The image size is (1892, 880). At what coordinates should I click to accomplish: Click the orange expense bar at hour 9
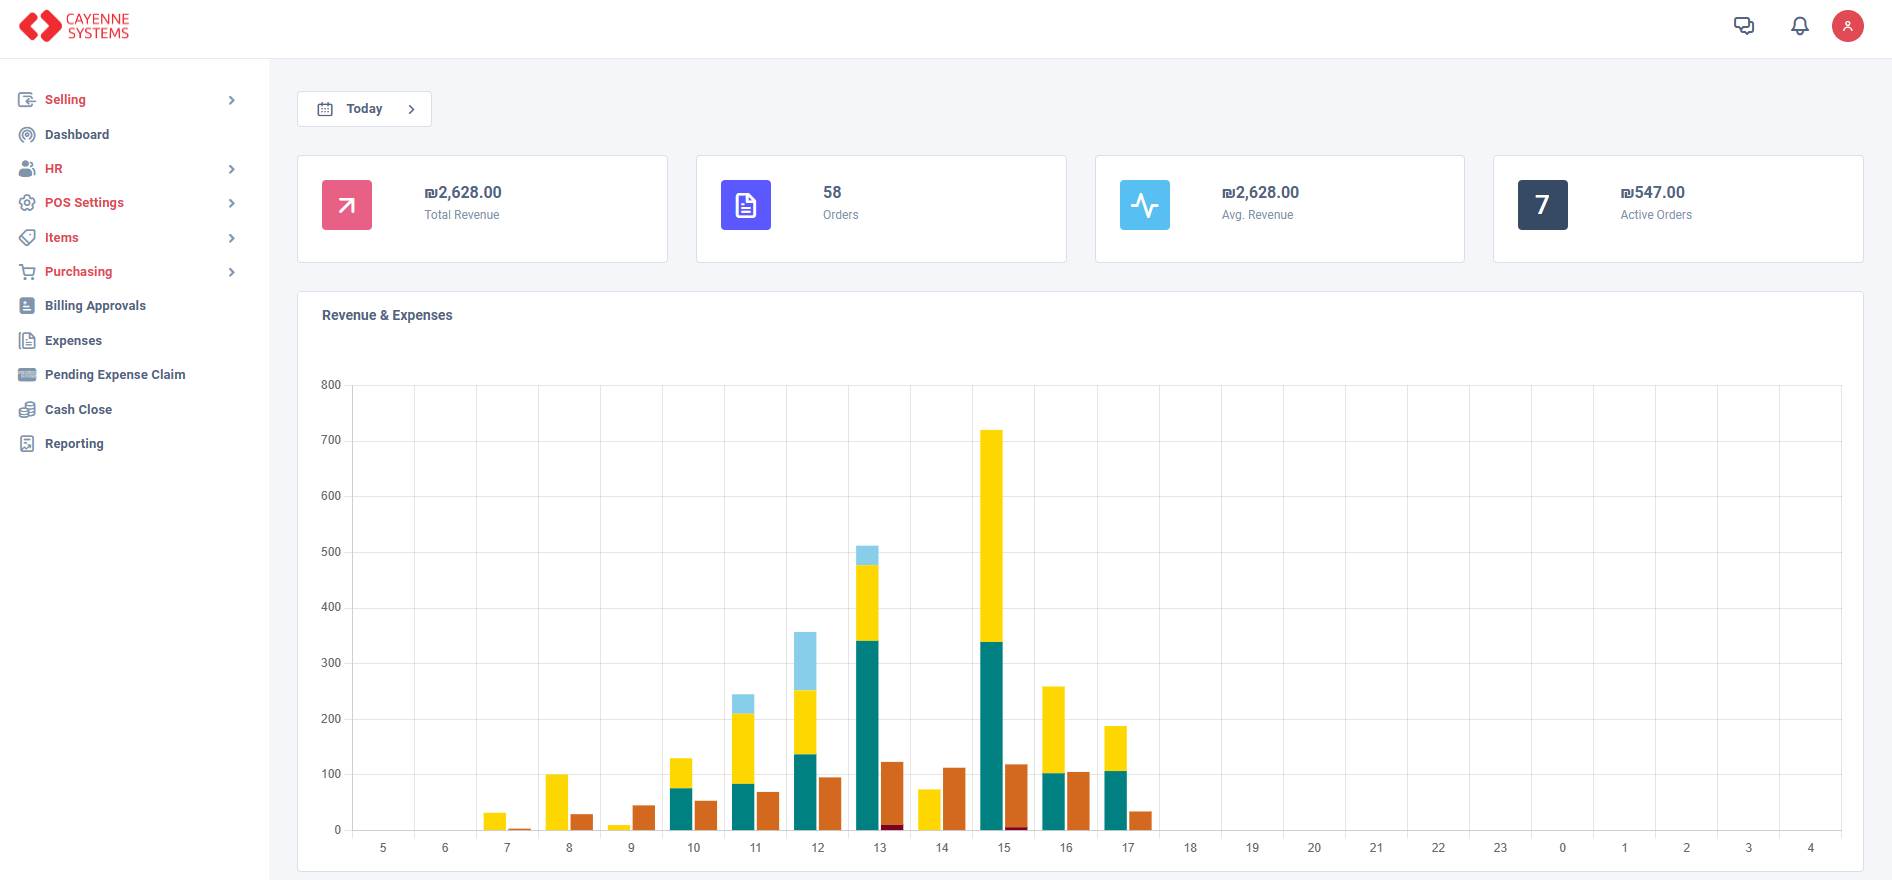644,817
